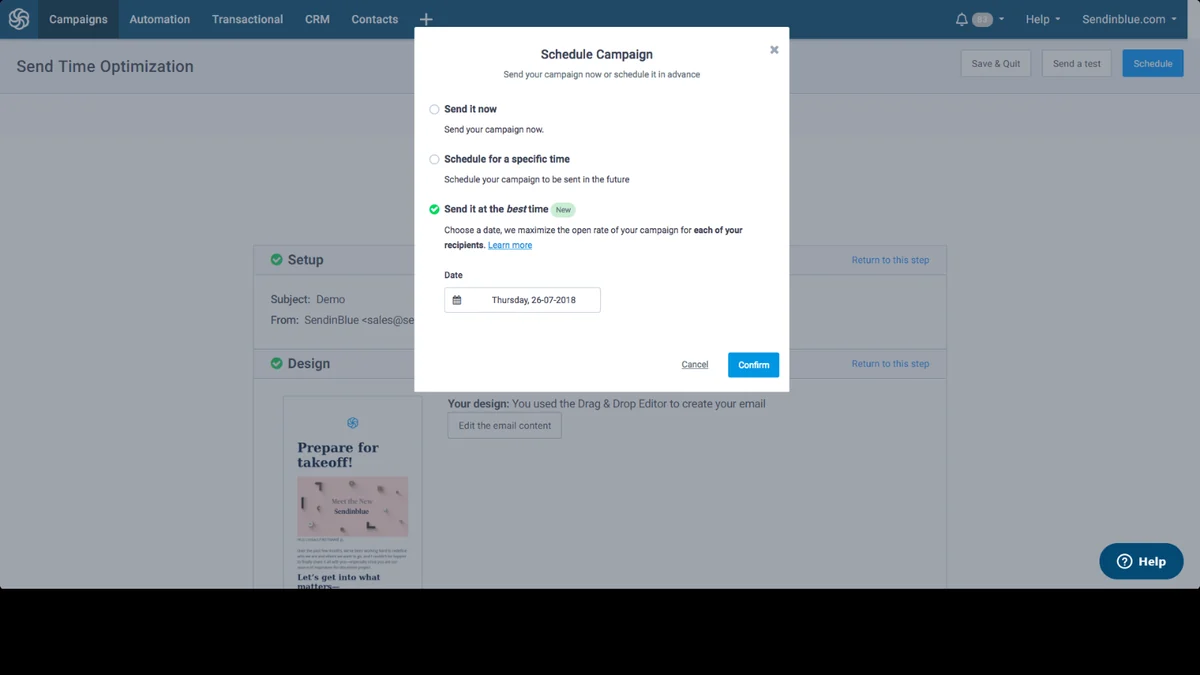Click the Sendinblue logo icon
This screenshot has height=675, width=1200.
click(x=18, y=18)
